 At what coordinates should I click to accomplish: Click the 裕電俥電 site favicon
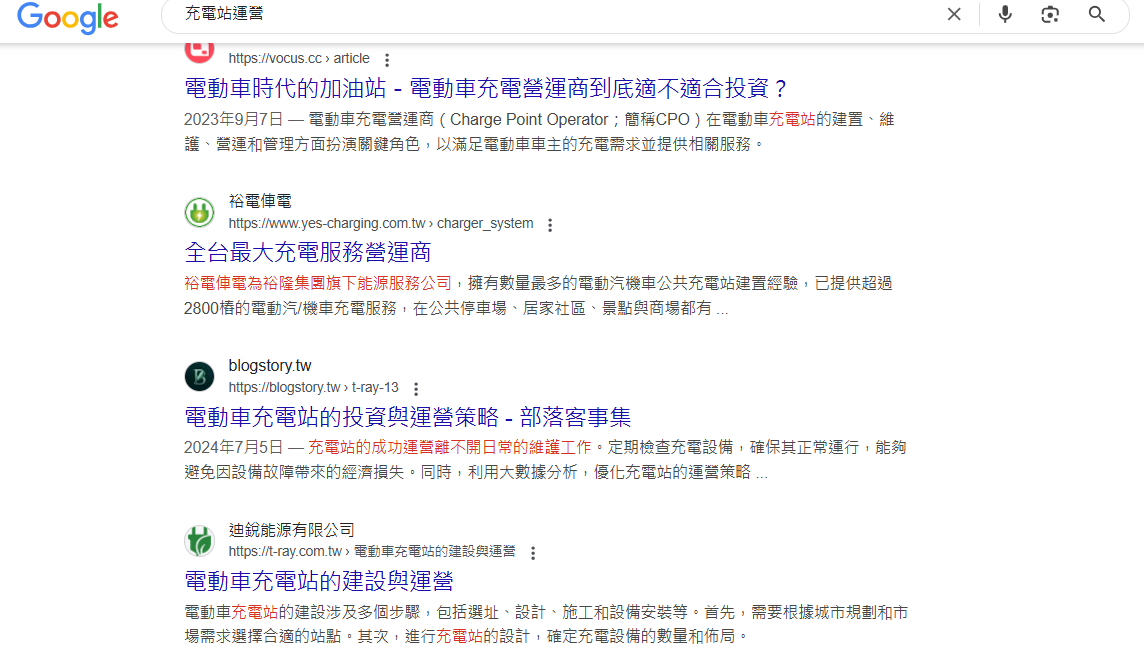click(199, 212)
